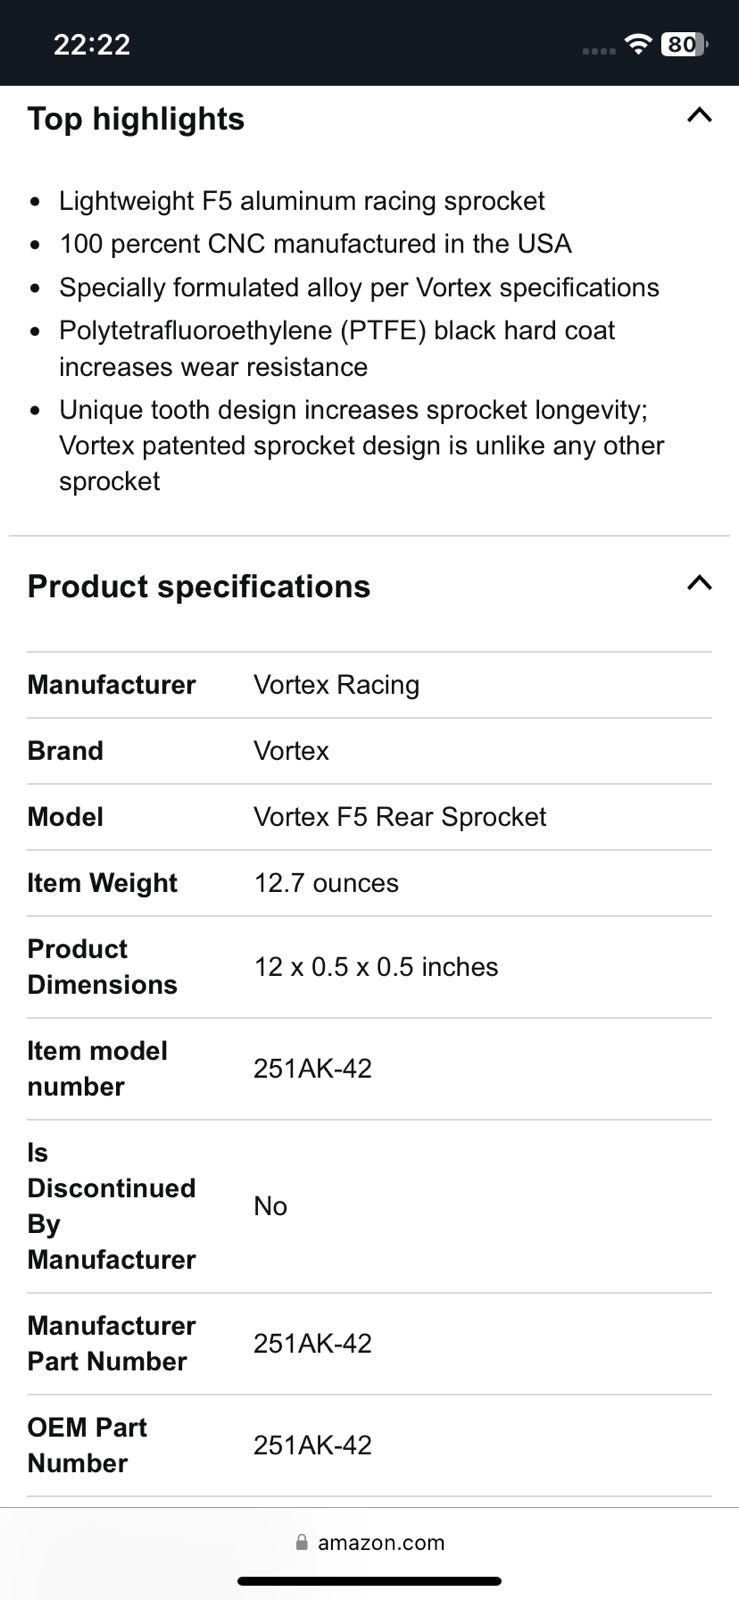Tap the 22:22 clock in status bar
Image resolution: width=739 pixels, height=1600 pixels.
coord(91,44)
